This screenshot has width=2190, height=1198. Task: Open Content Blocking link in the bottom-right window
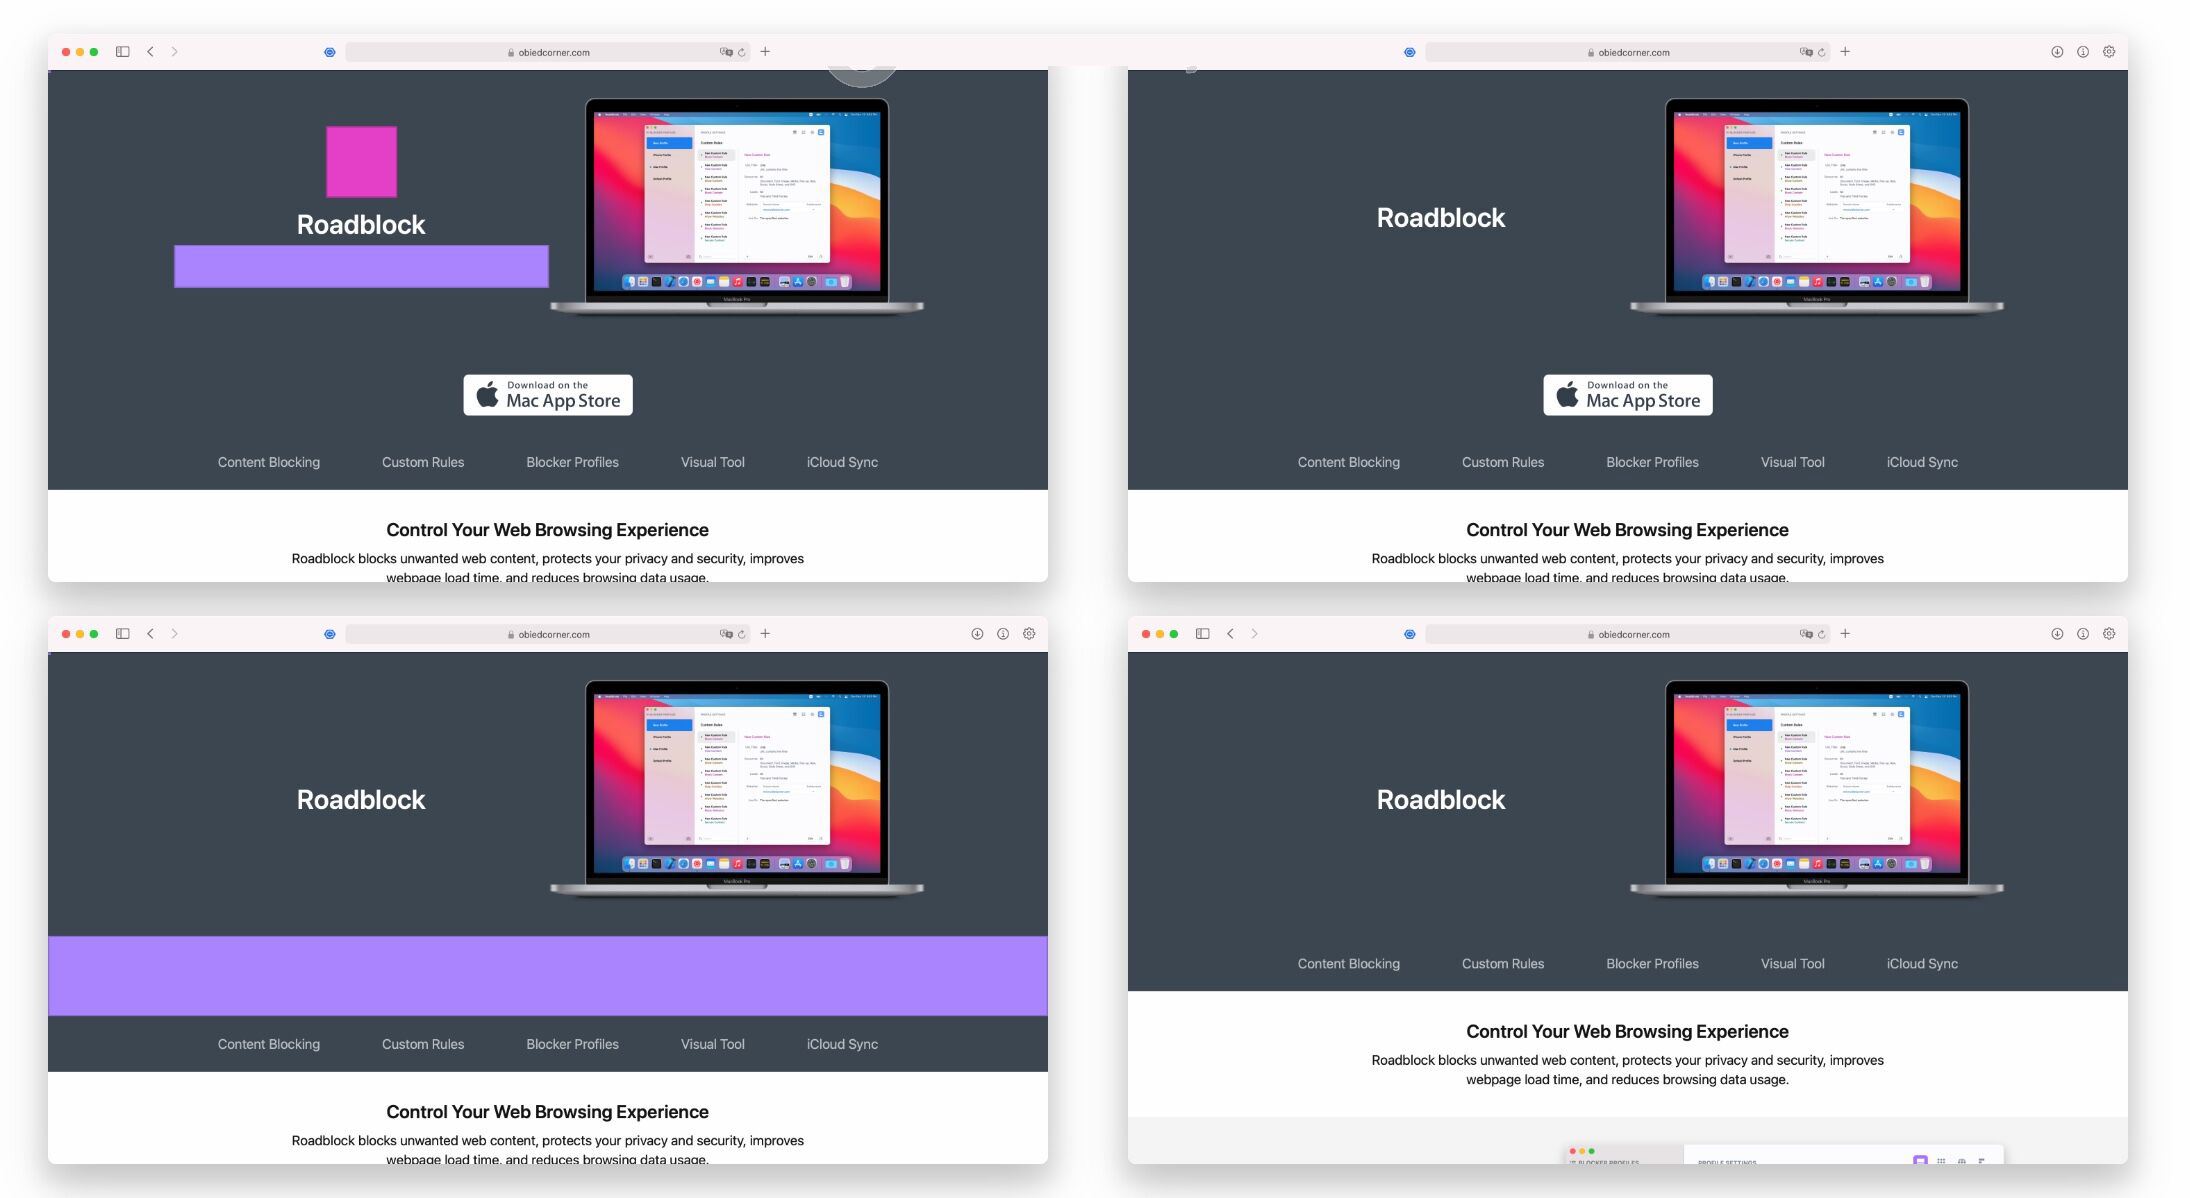(1349, 964)
